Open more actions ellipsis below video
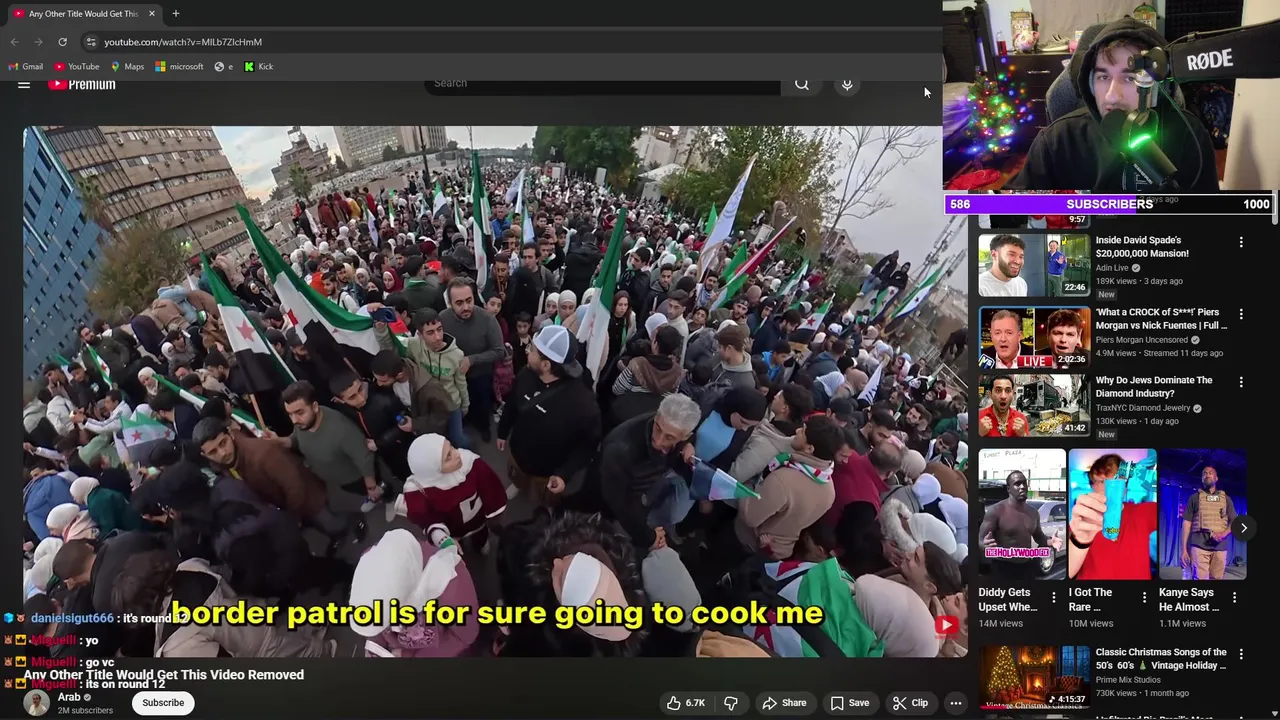The width and height of the screenshot is (1280, 720). click(x=956, y=703)
